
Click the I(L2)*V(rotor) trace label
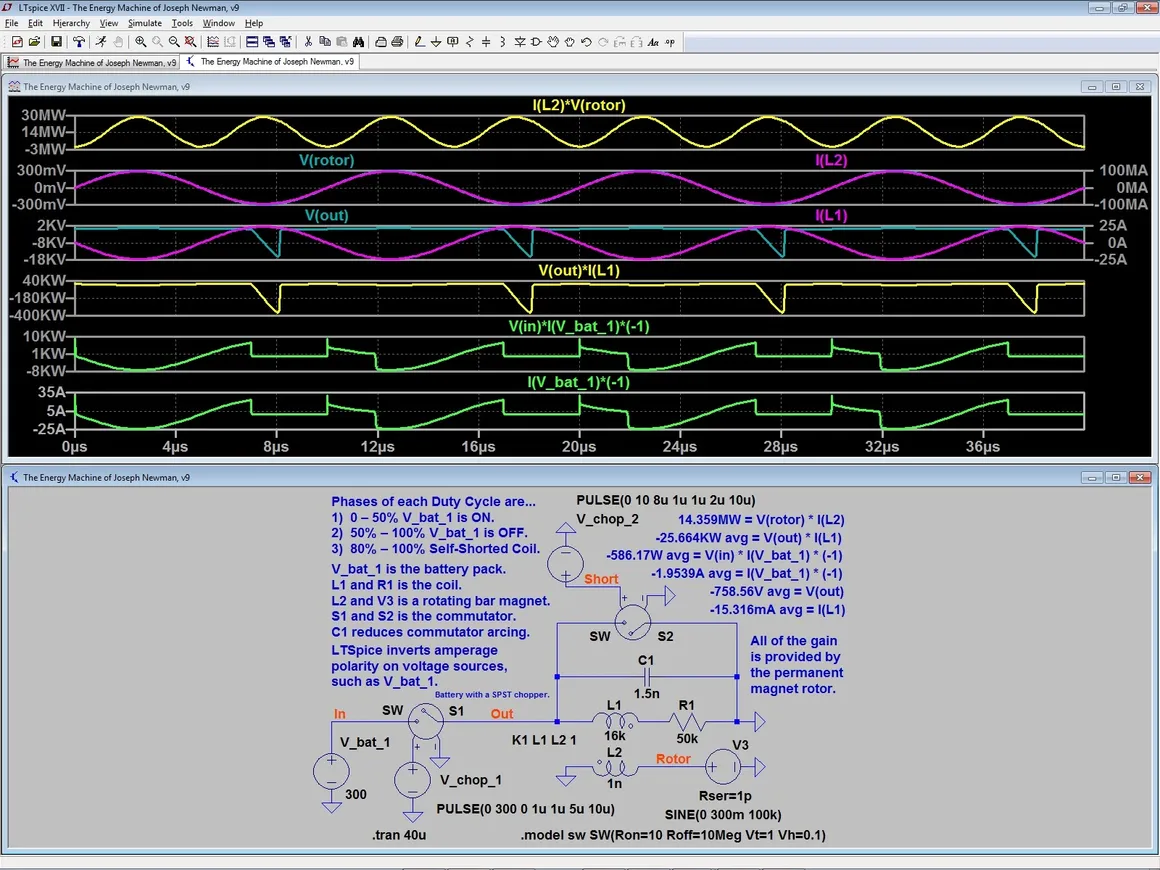coord(580,105)
